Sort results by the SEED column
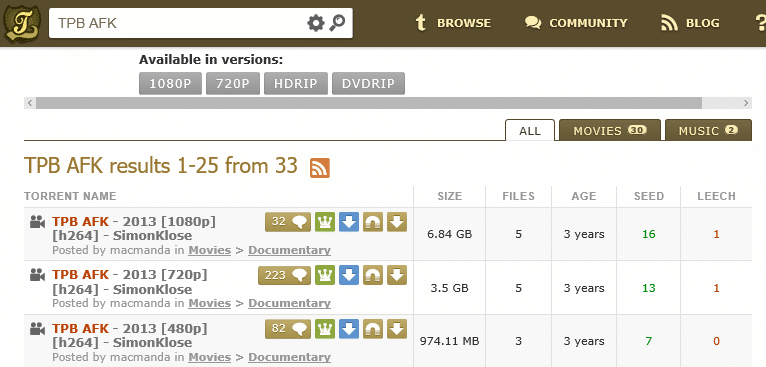The width and height of the screenshot is (766, 367). point(649,196)
